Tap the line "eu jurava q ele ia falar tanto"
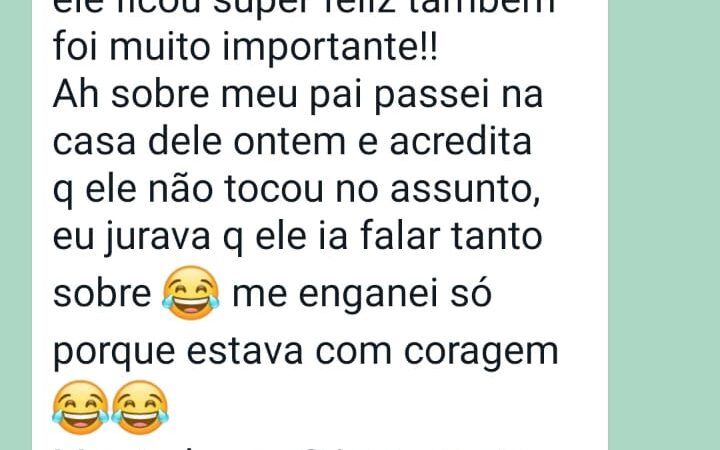The height and width of the screenshot is (450, 720). (x=298, y=237)
